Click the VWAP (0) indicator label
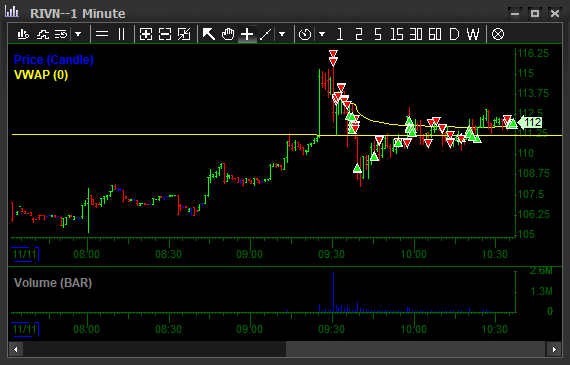This screenshot has height=365, width=570. coord(41,75)
